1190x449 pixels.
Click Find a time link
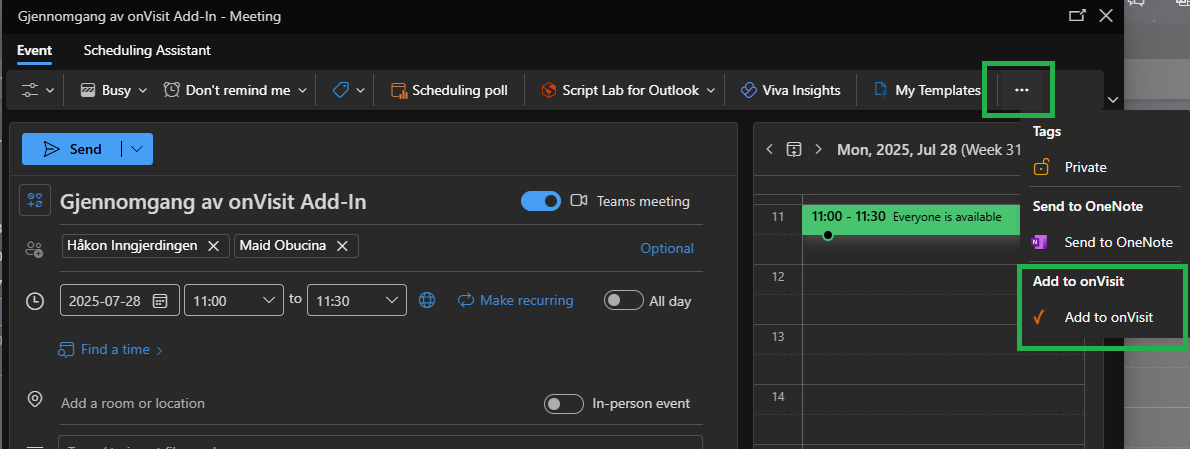coord(111,350)
